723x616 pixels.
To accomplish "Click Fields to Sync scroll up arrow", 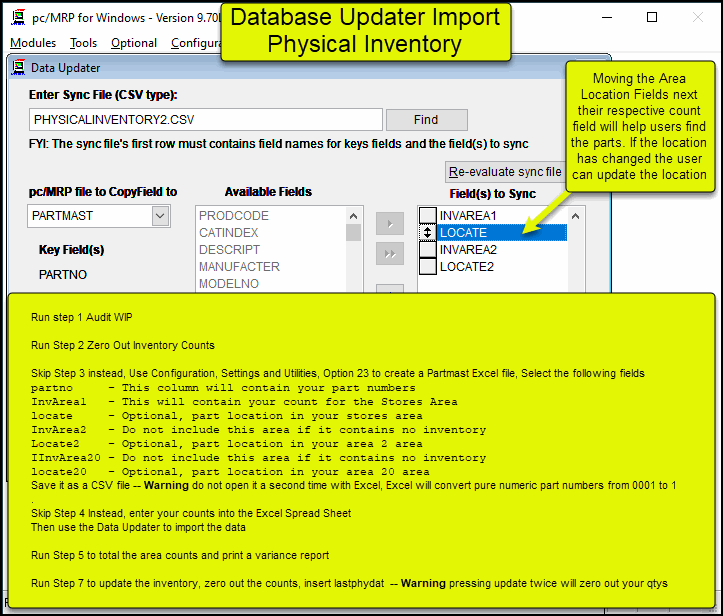I will [575, 216].
